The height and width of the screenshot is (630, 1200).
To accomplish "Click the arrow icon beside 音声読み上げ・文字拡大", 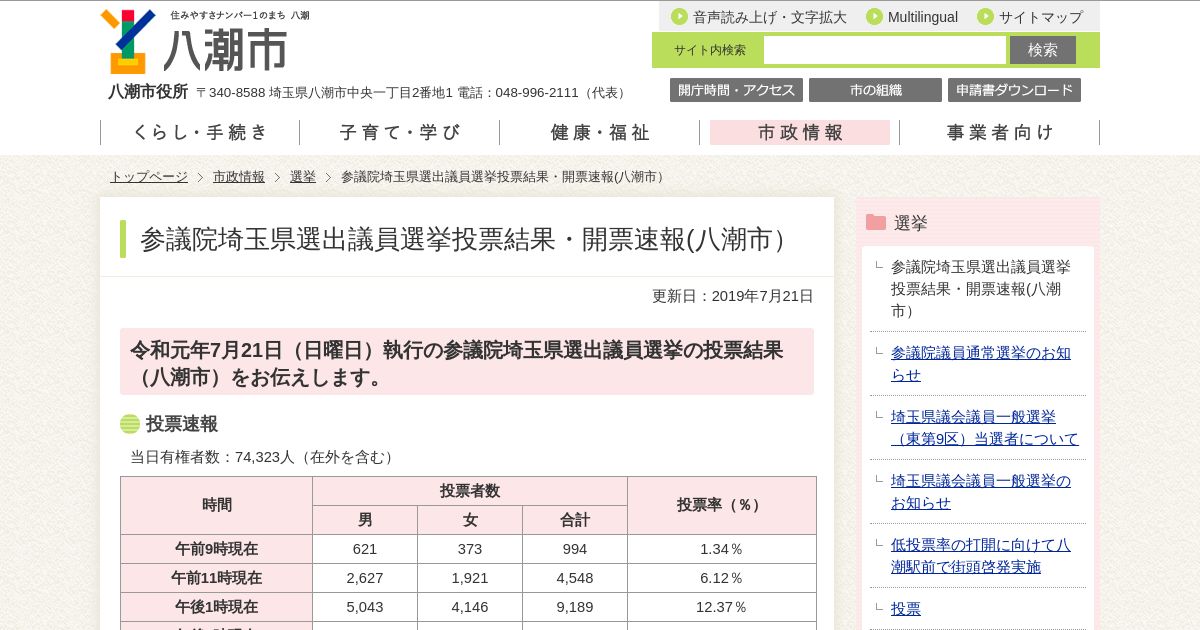I will [x=679, y=16].
